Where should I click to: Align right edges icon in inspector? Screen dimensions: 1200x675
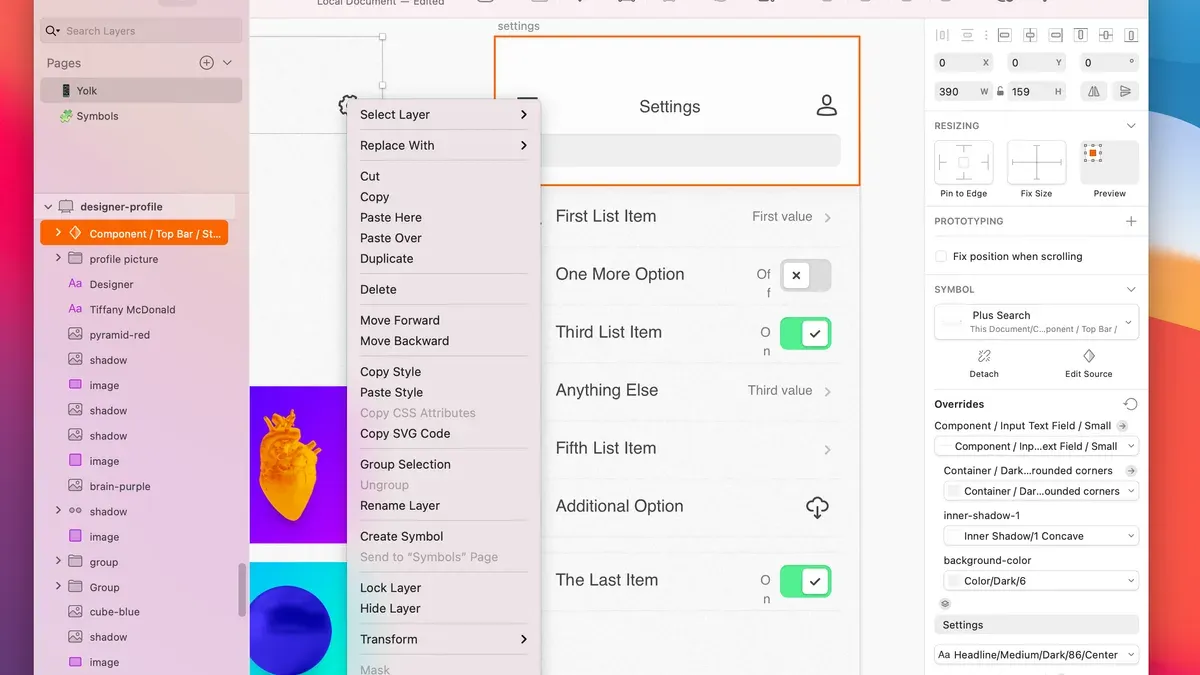pos(1055,35)
